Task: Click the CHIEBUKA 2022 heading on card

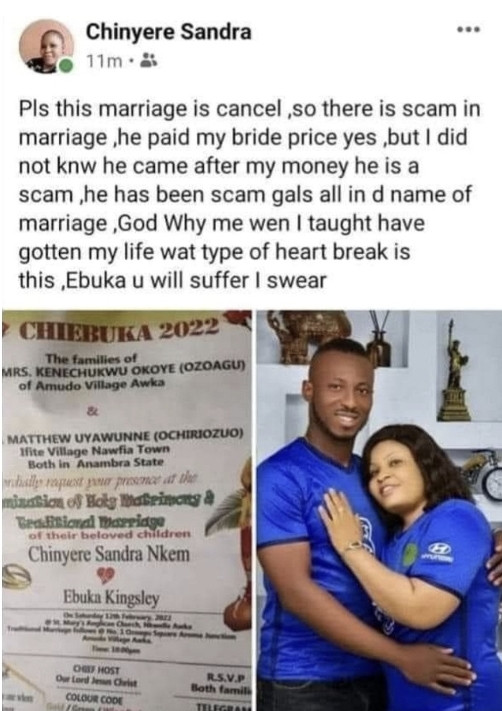Action: [119, 329]
